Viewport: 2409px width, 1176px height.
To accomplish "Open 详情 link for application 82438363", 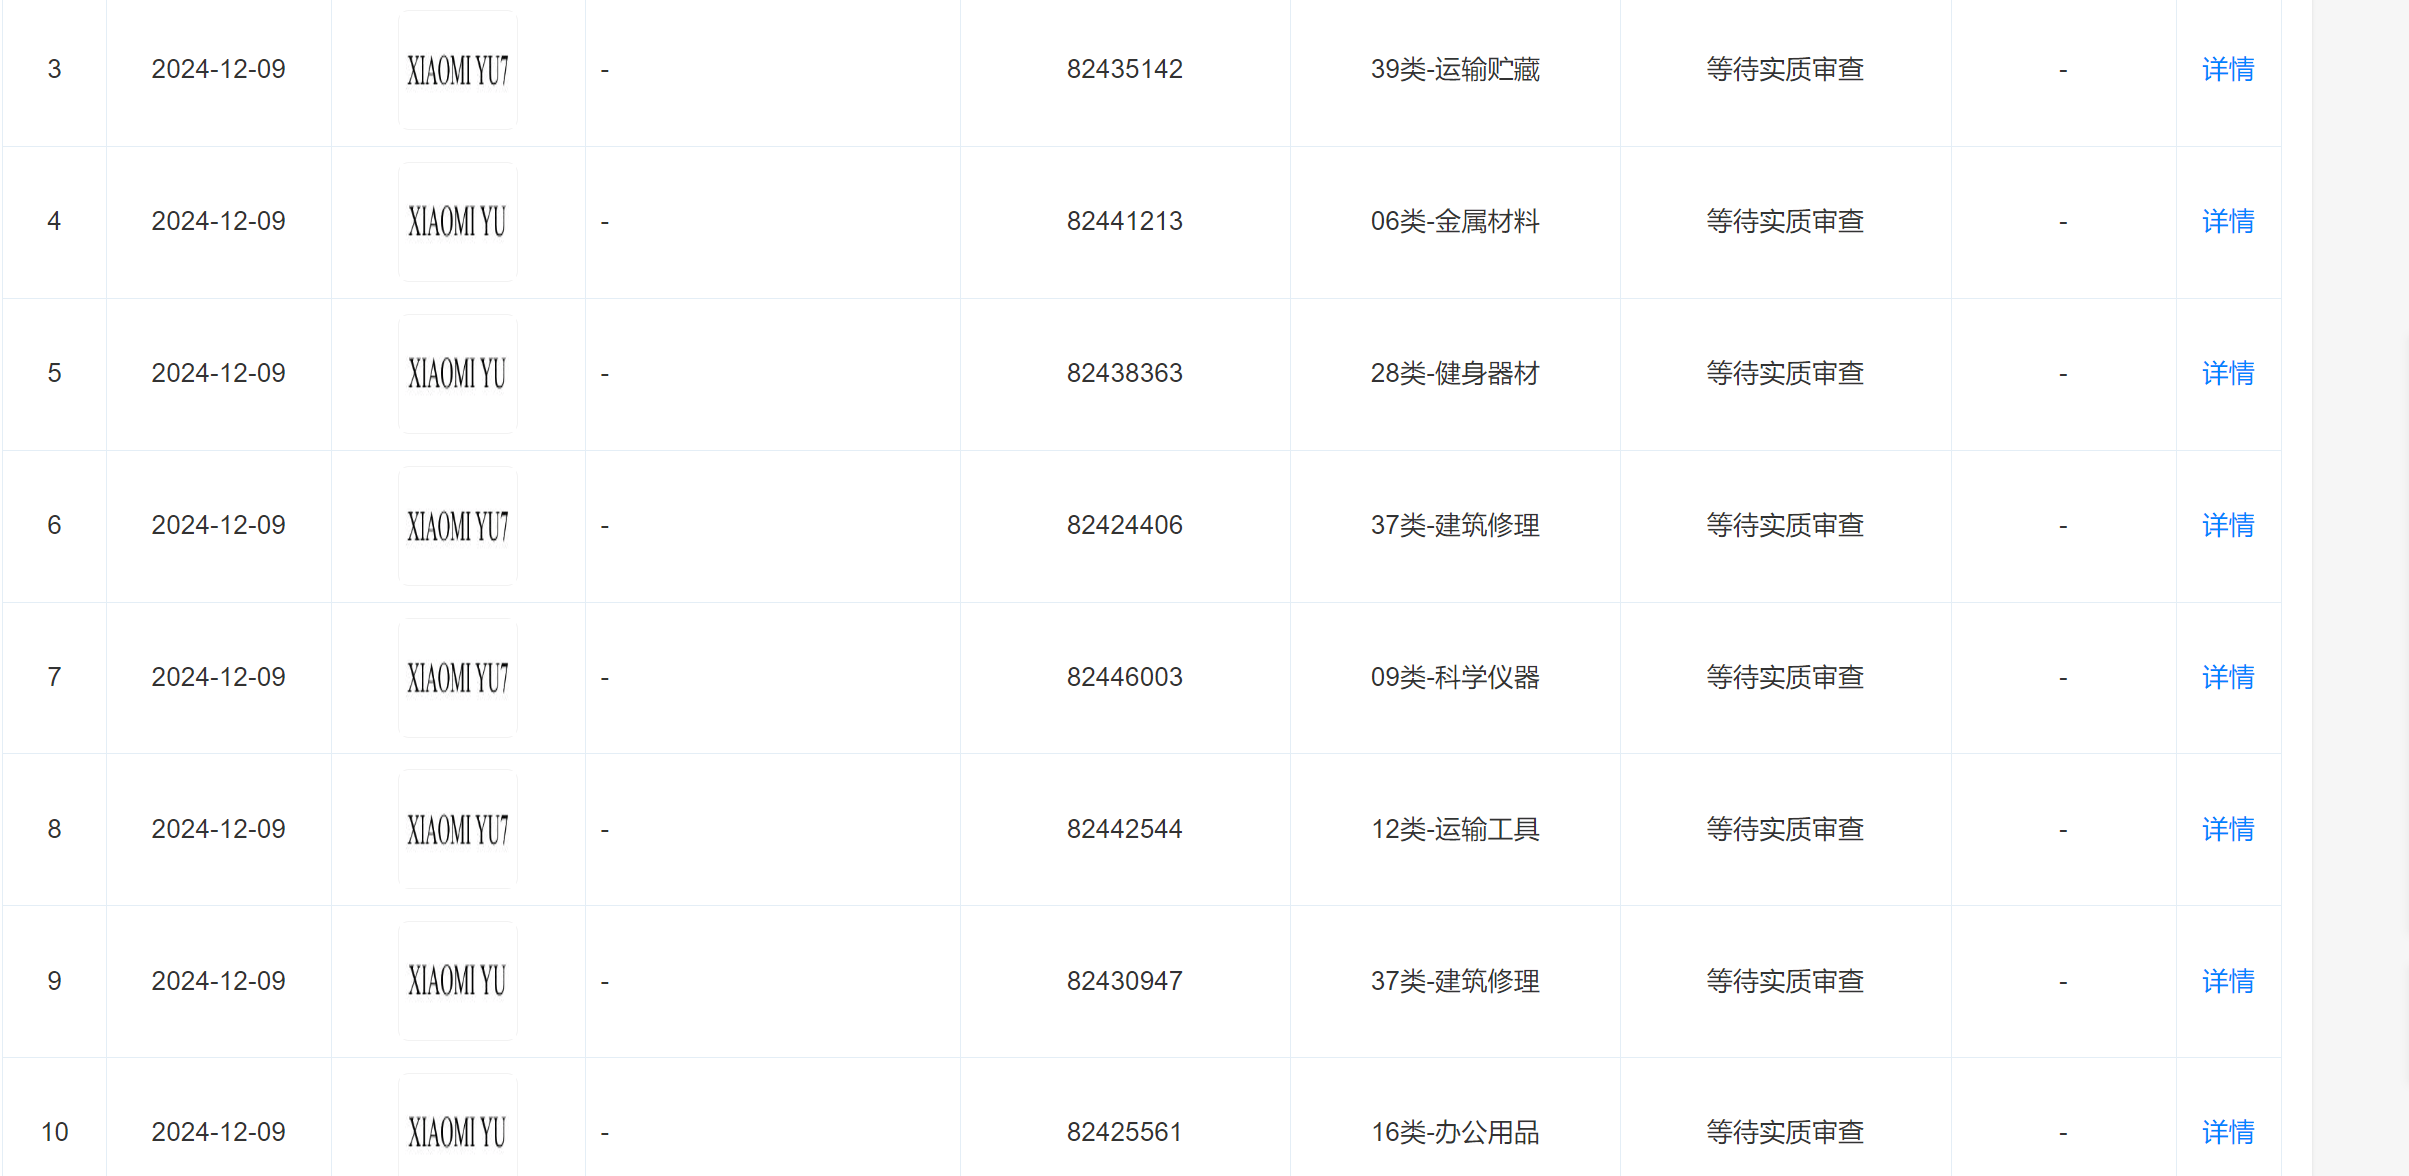I will pyautogui.click(x=2228, y=374).
